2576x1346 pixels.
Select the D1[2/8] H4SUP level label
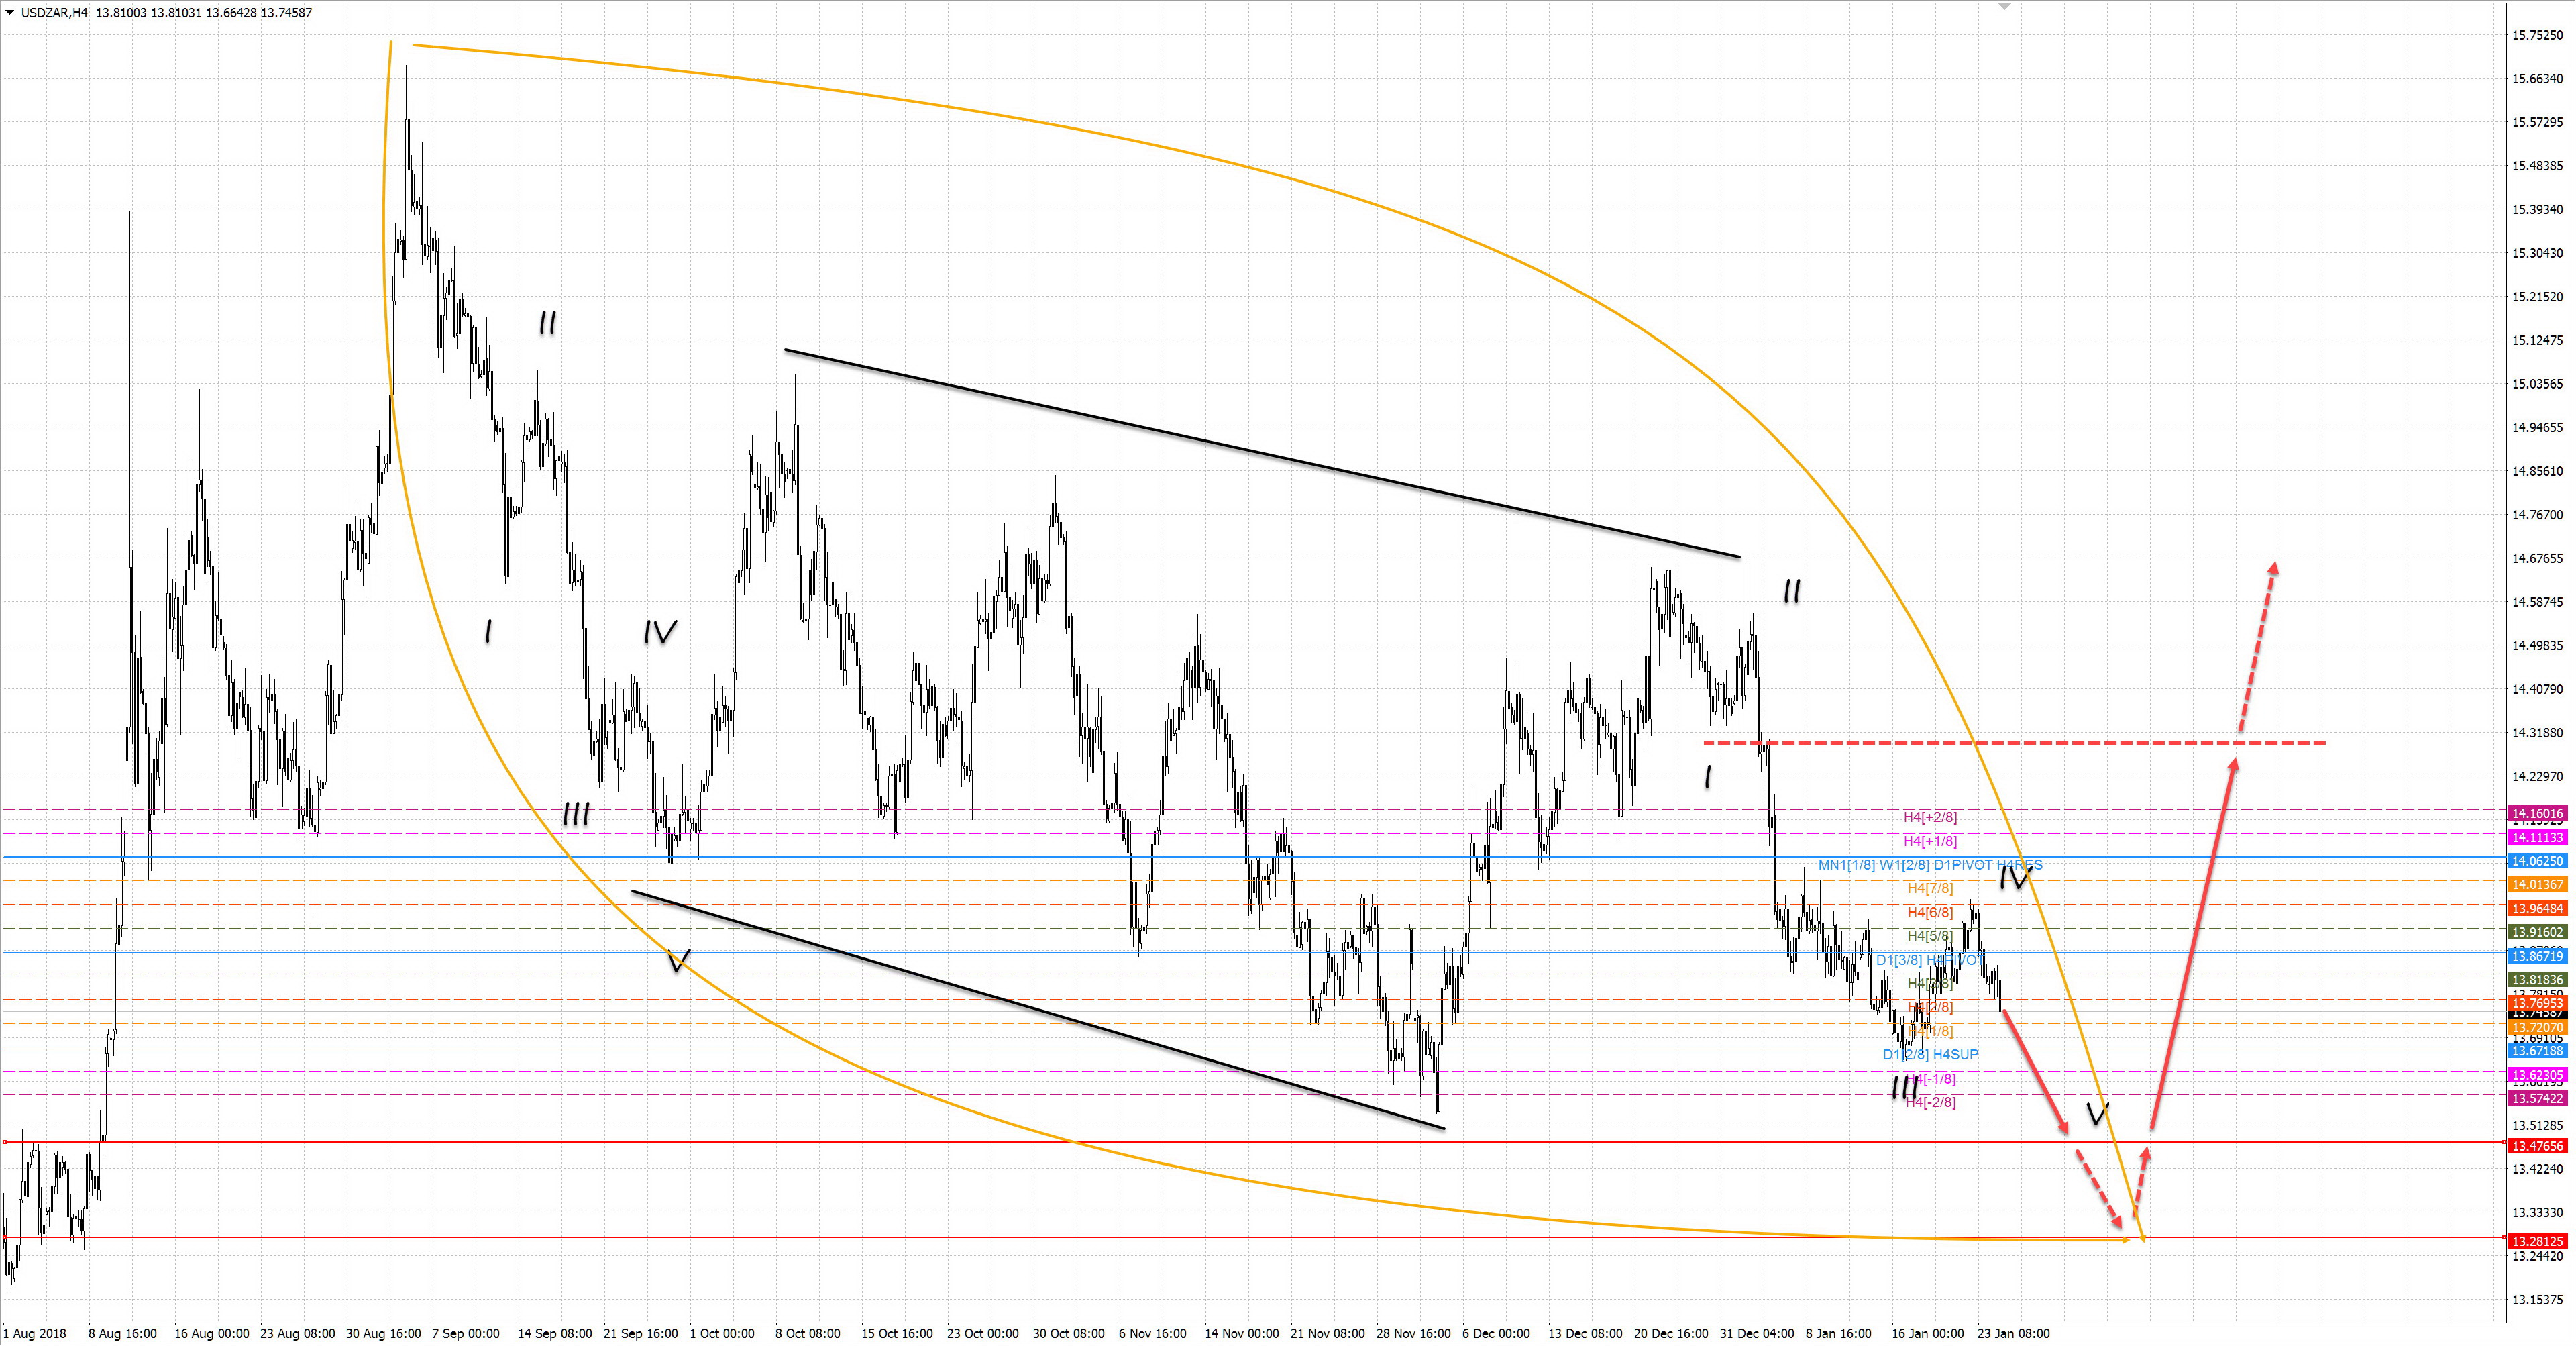1930,1055
